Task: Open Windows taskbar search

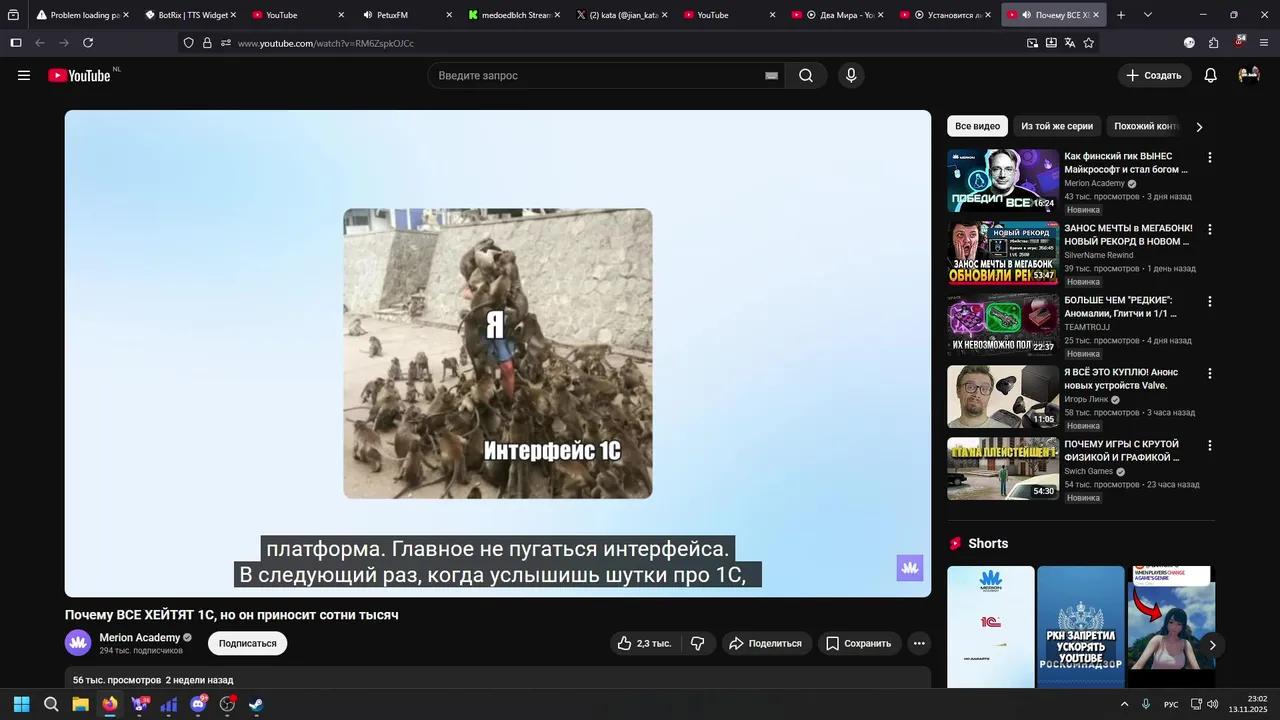Action: (x=51, y=704)
